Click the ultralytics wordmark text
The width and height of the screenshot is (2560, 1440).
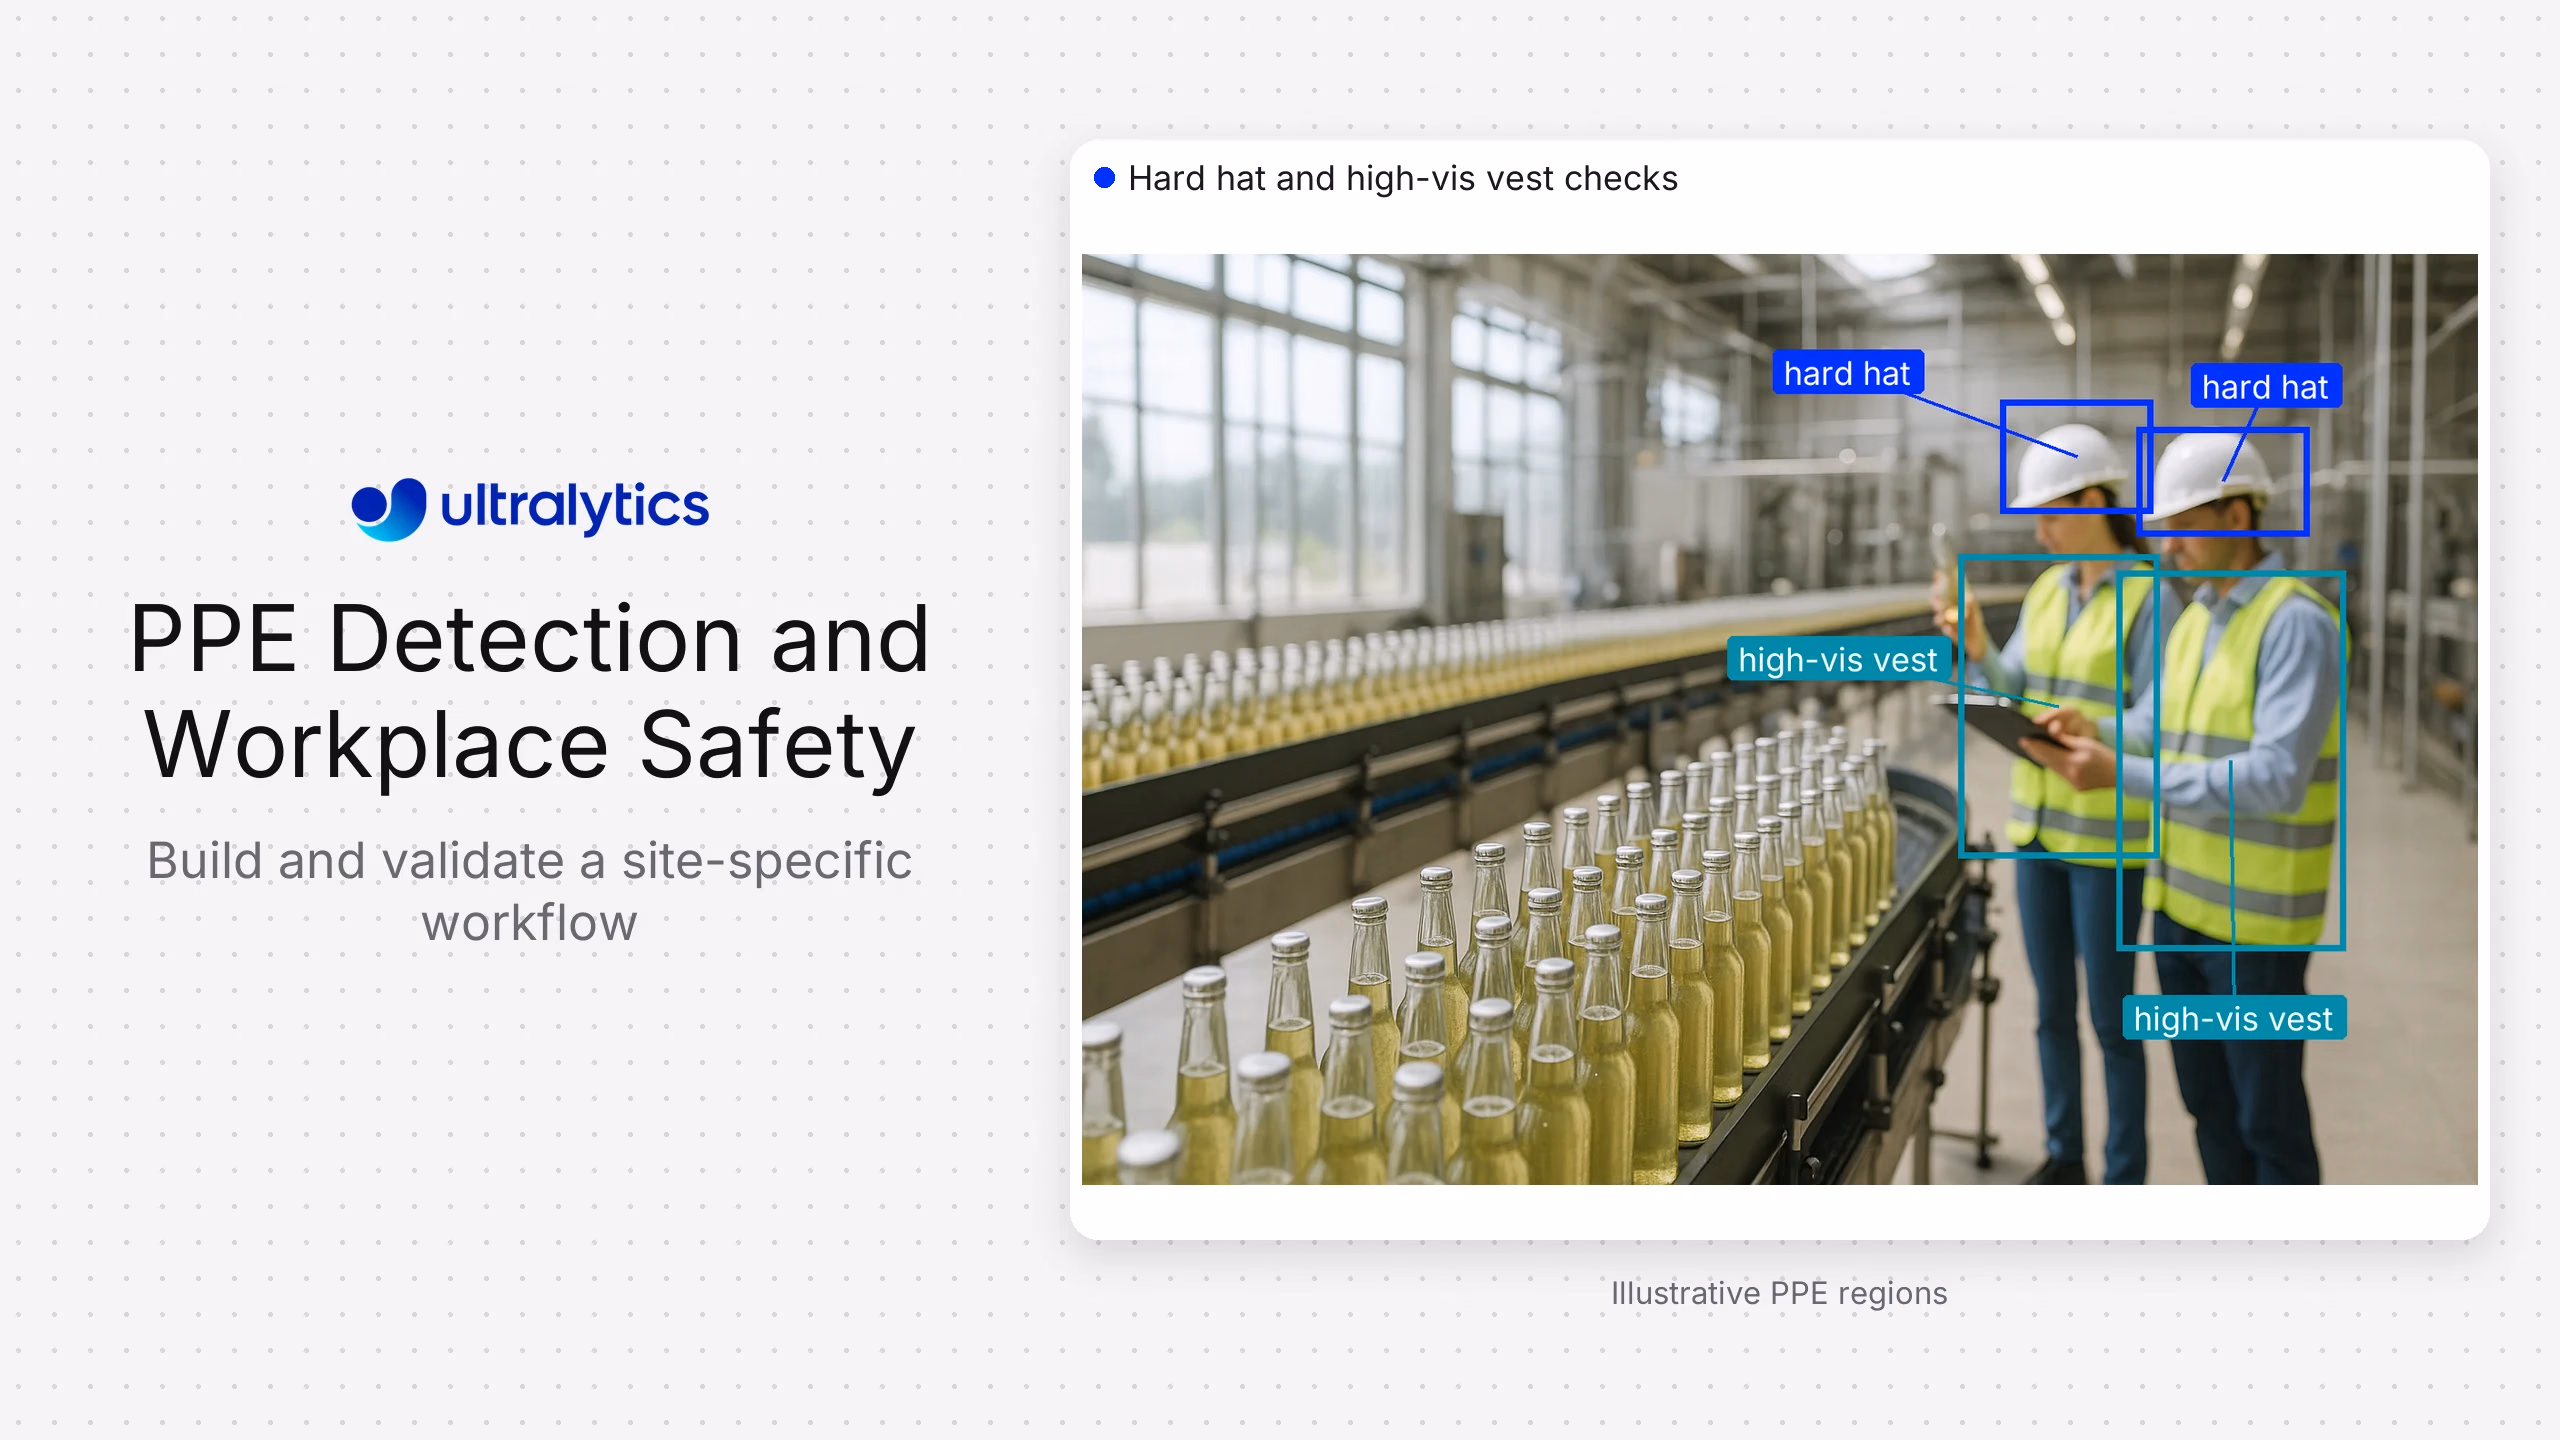[x=575, y=508]
